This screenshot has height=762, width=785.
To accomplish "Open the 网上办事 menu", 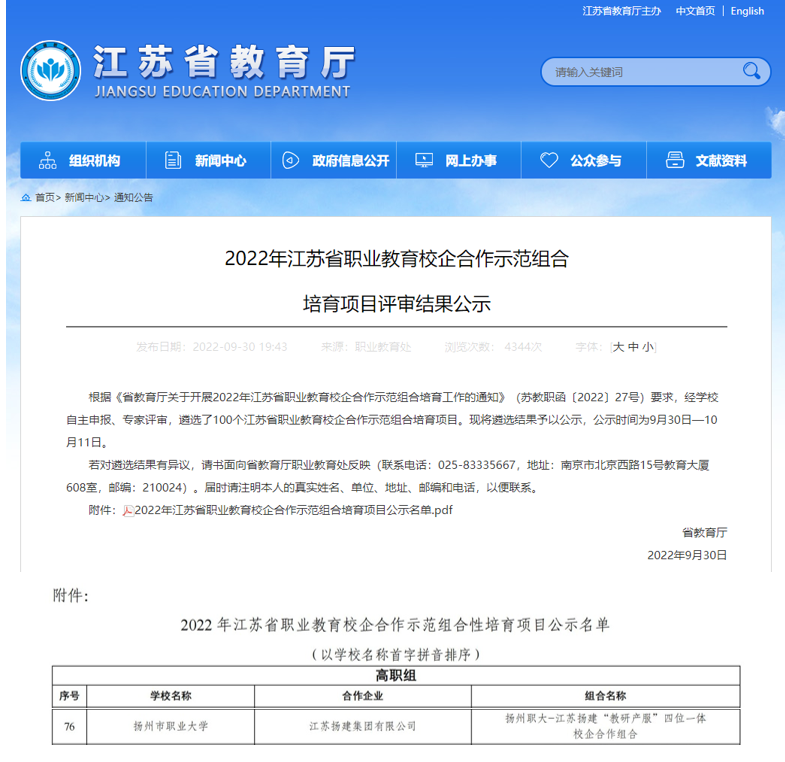I will pyautogui.click(x=470, y=160).
